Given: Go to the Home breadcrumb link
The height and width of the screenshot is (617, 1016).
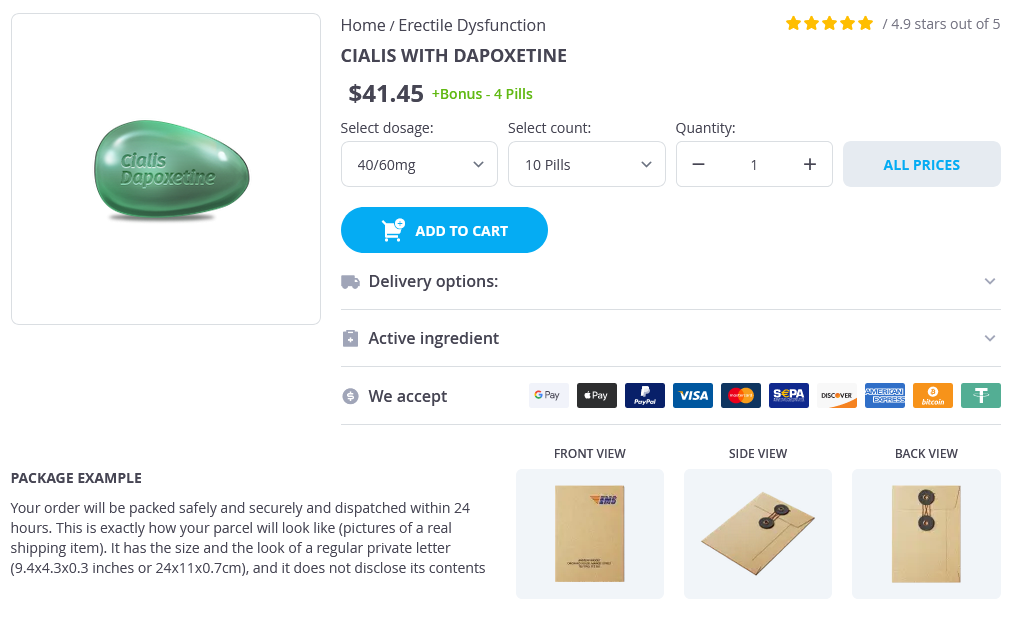Looking at the screenshot, I should coord(362,25).
